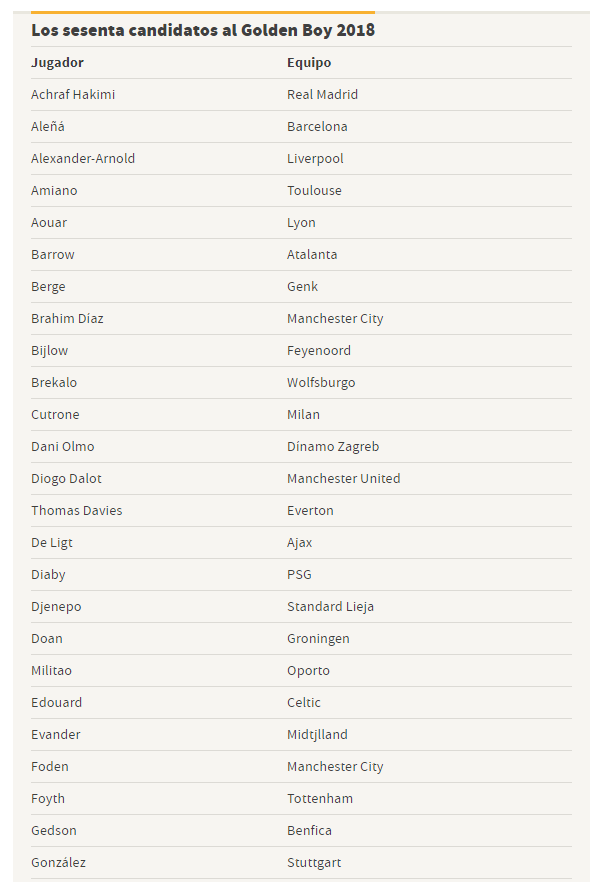Click De Ligt in the player column
Viewport: 602px width, 882px height.
click(52, 543)
